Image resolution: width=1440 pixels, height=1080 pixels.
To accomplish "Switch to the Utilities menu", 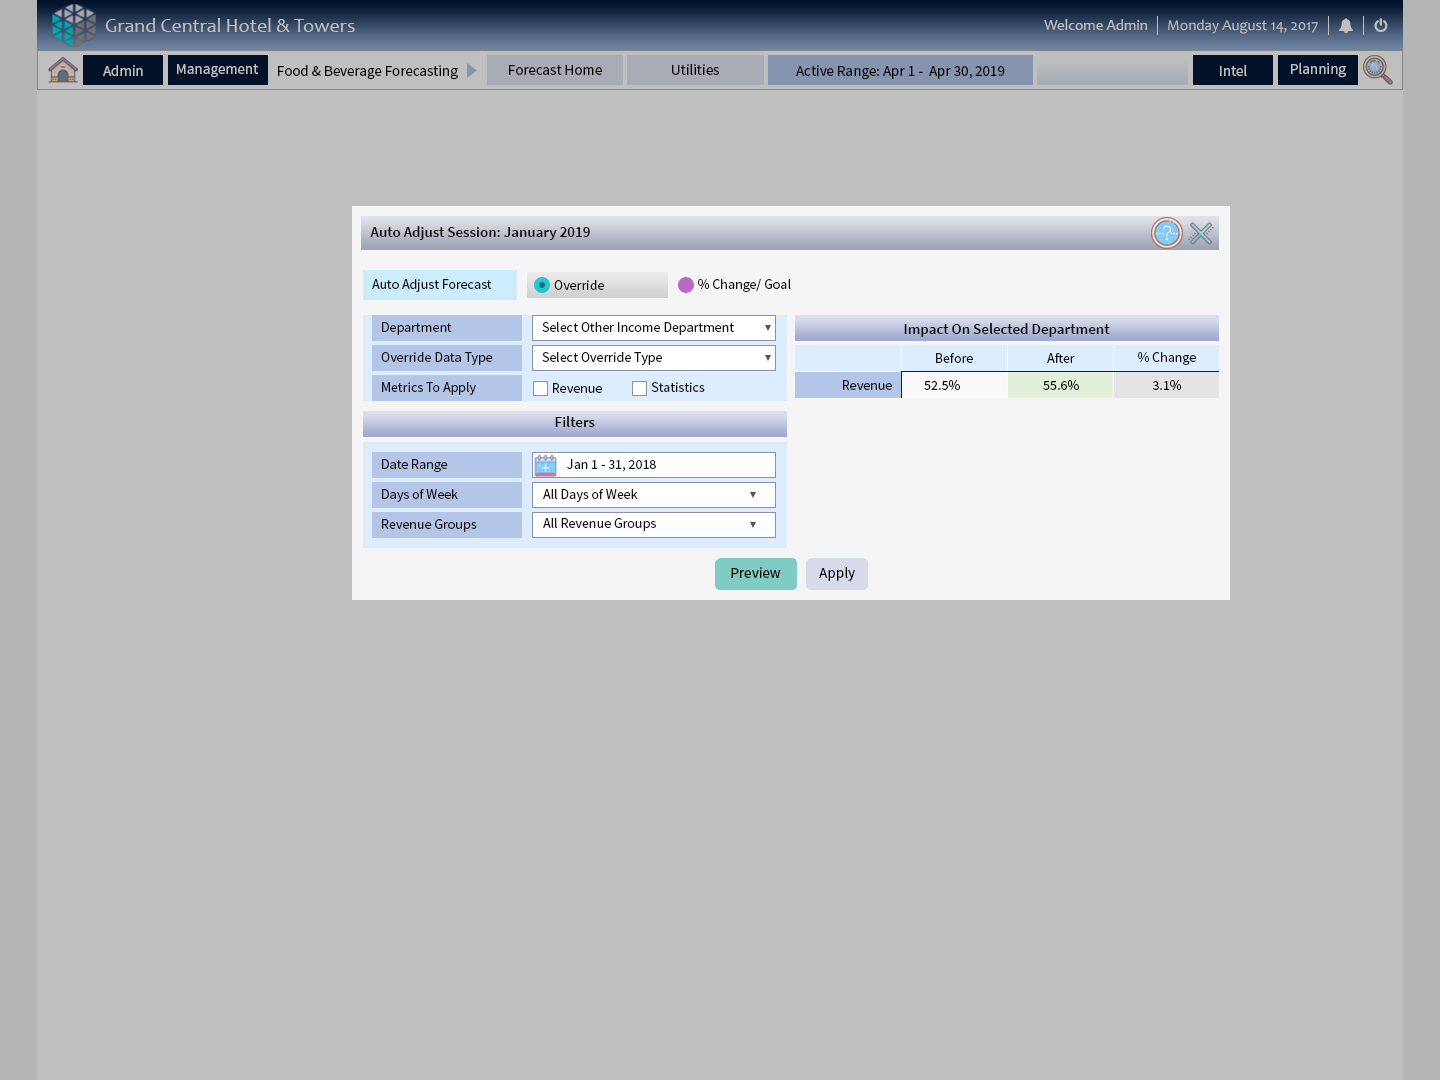I will coord(695,70).
